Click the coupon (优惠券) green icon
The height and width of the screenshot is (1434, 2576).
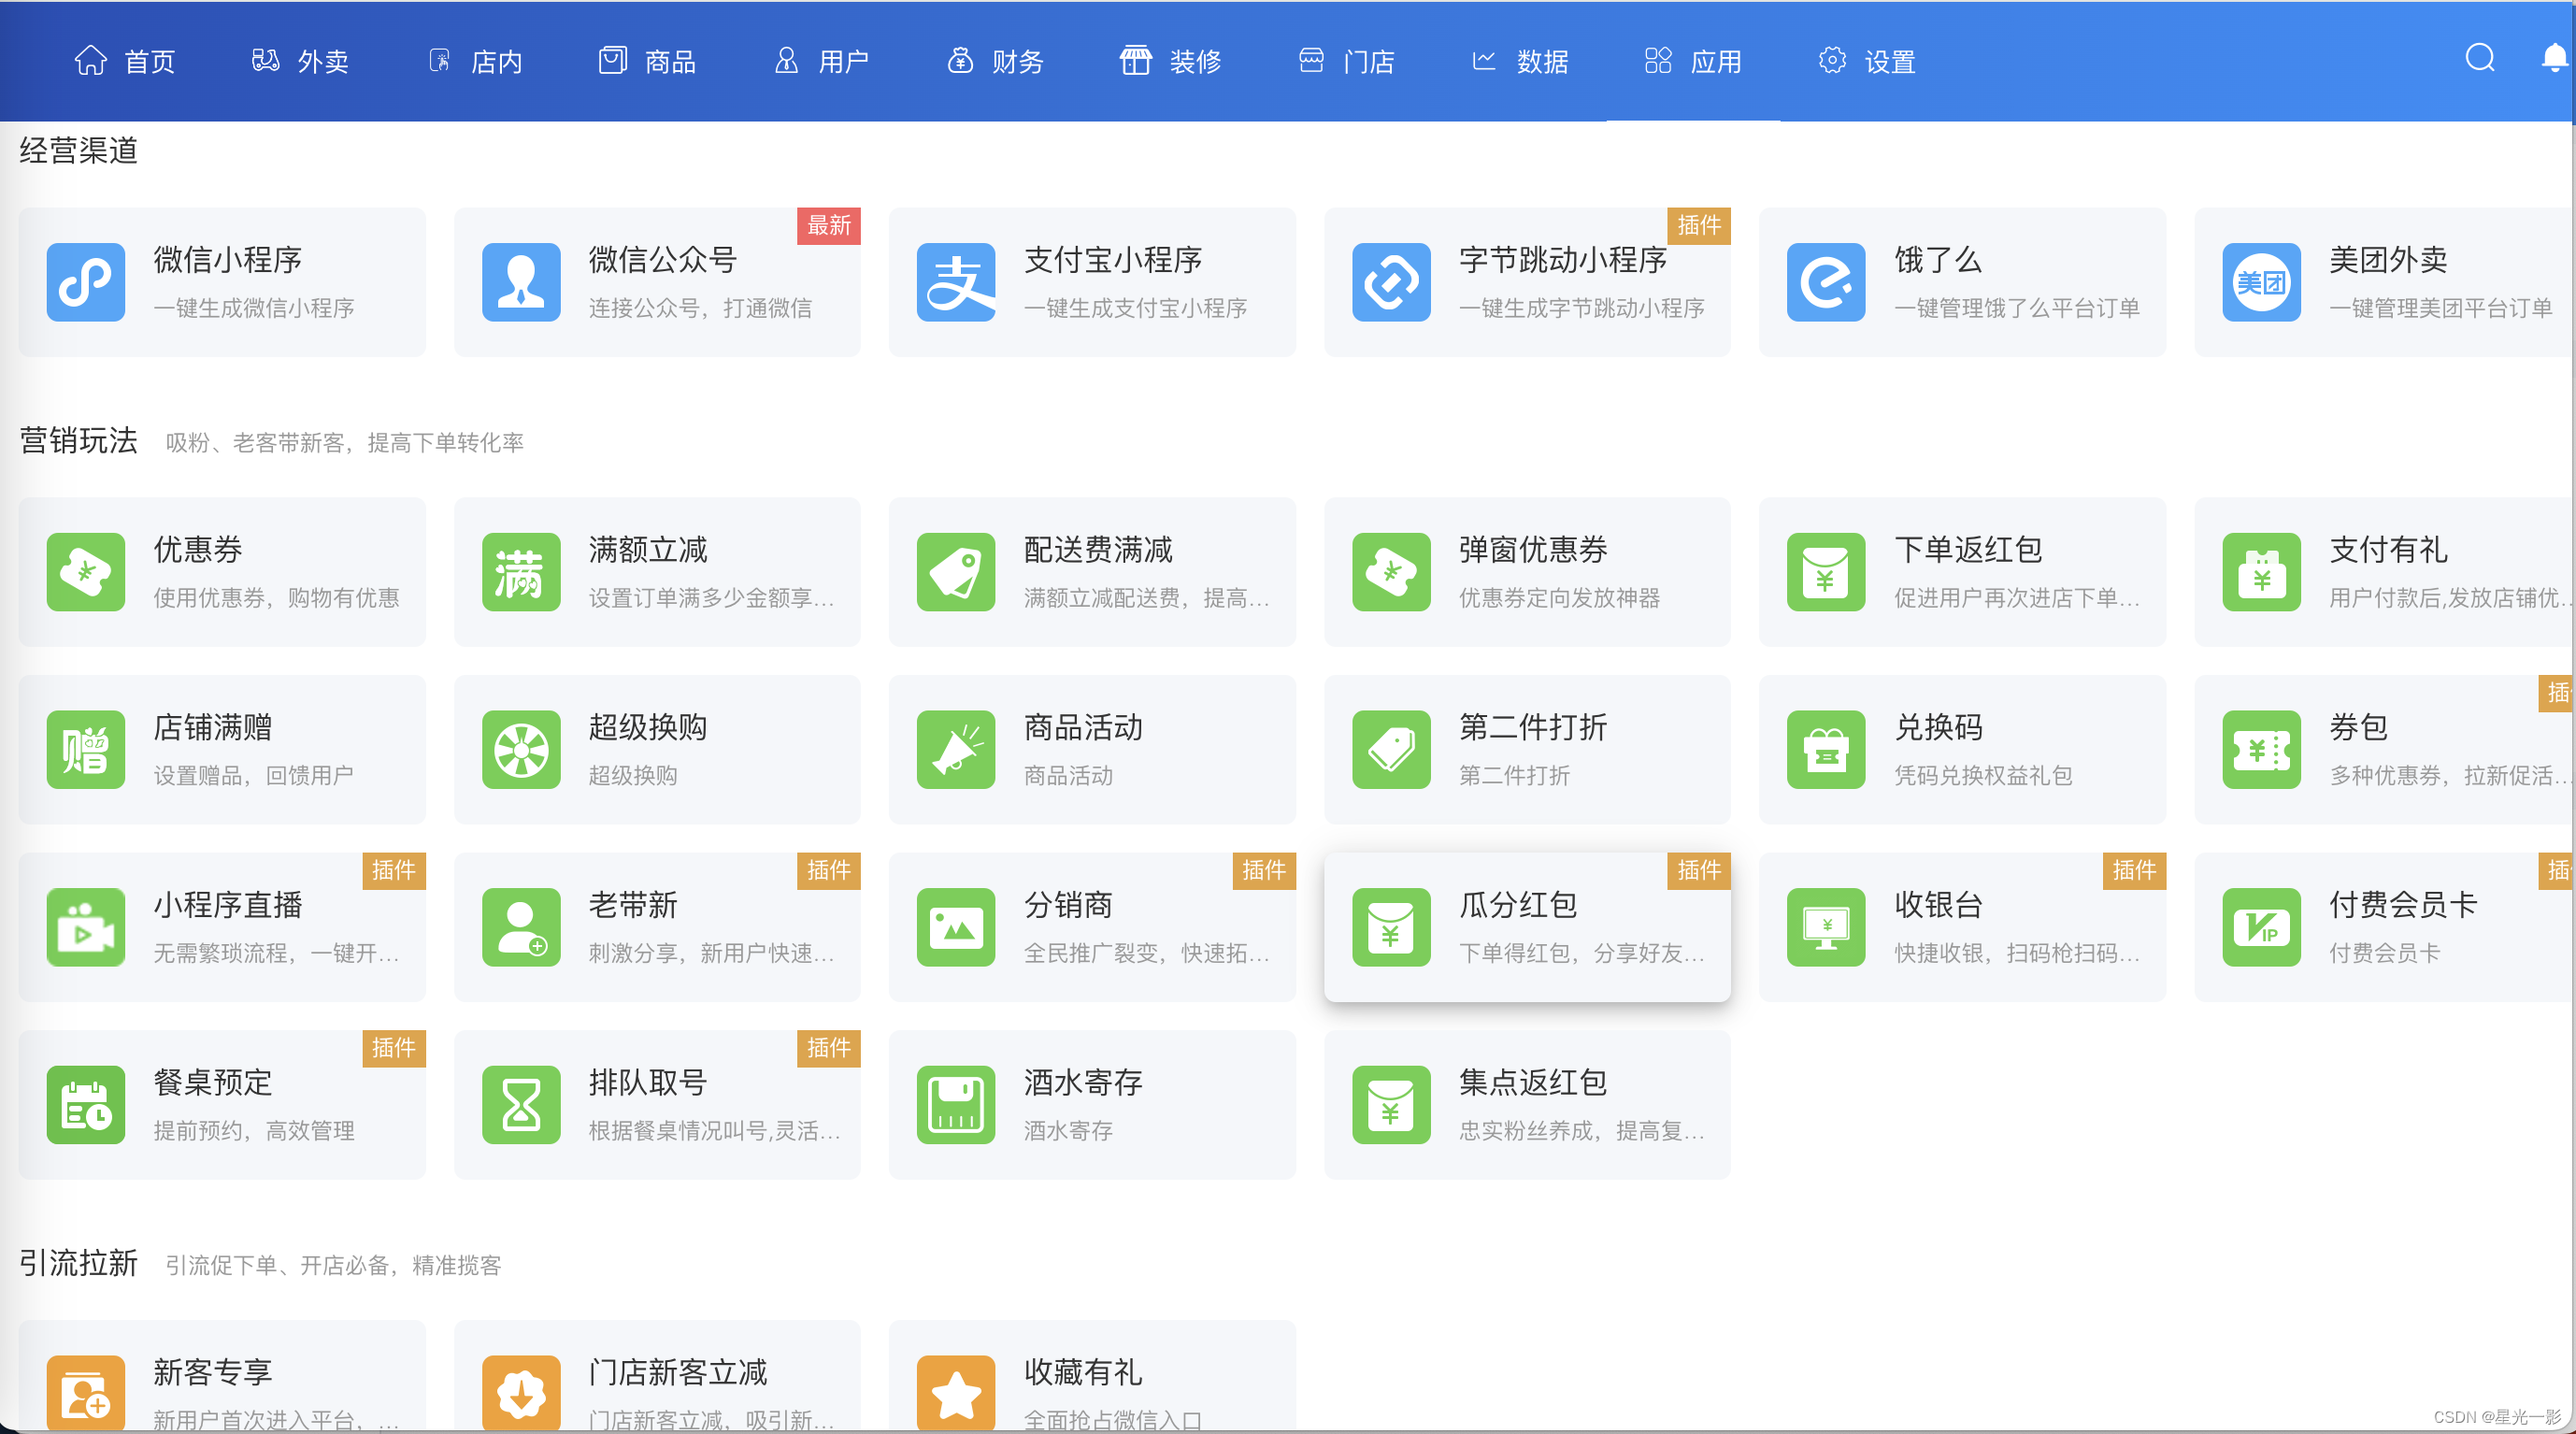coord(86,572)
